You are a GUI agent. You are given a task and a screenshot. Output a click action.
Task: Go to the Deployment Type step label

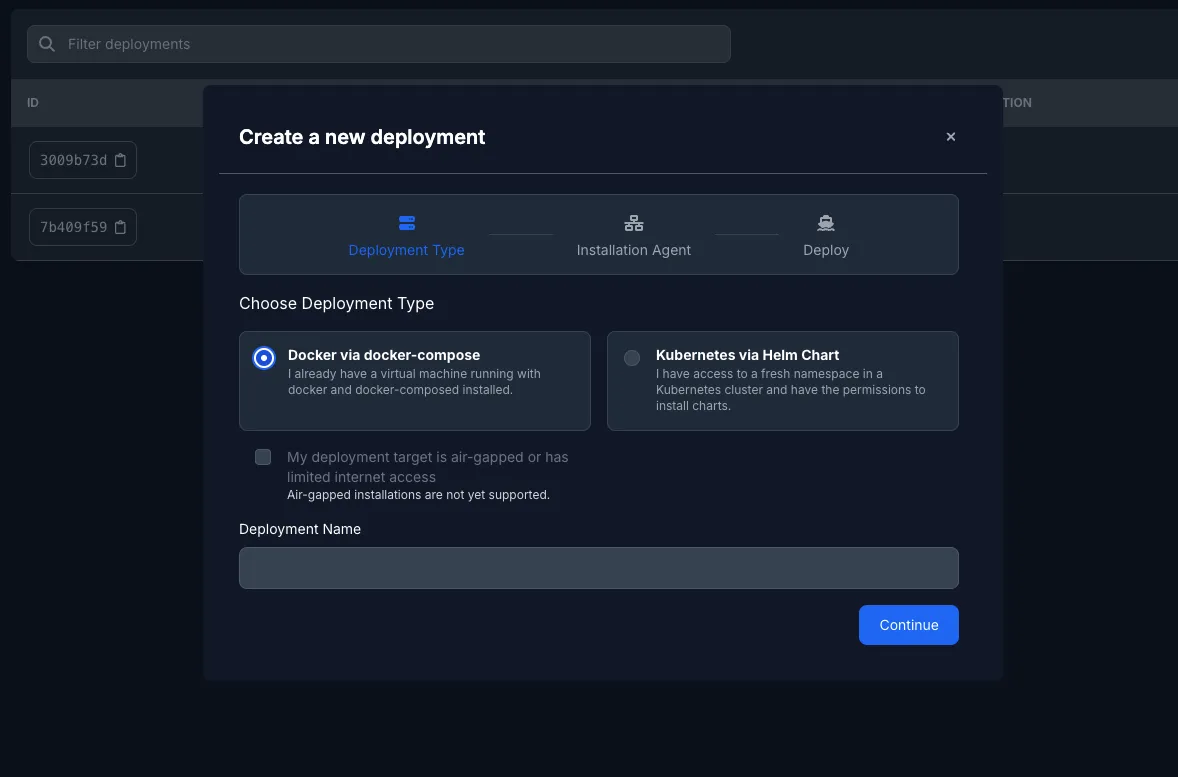406,250
